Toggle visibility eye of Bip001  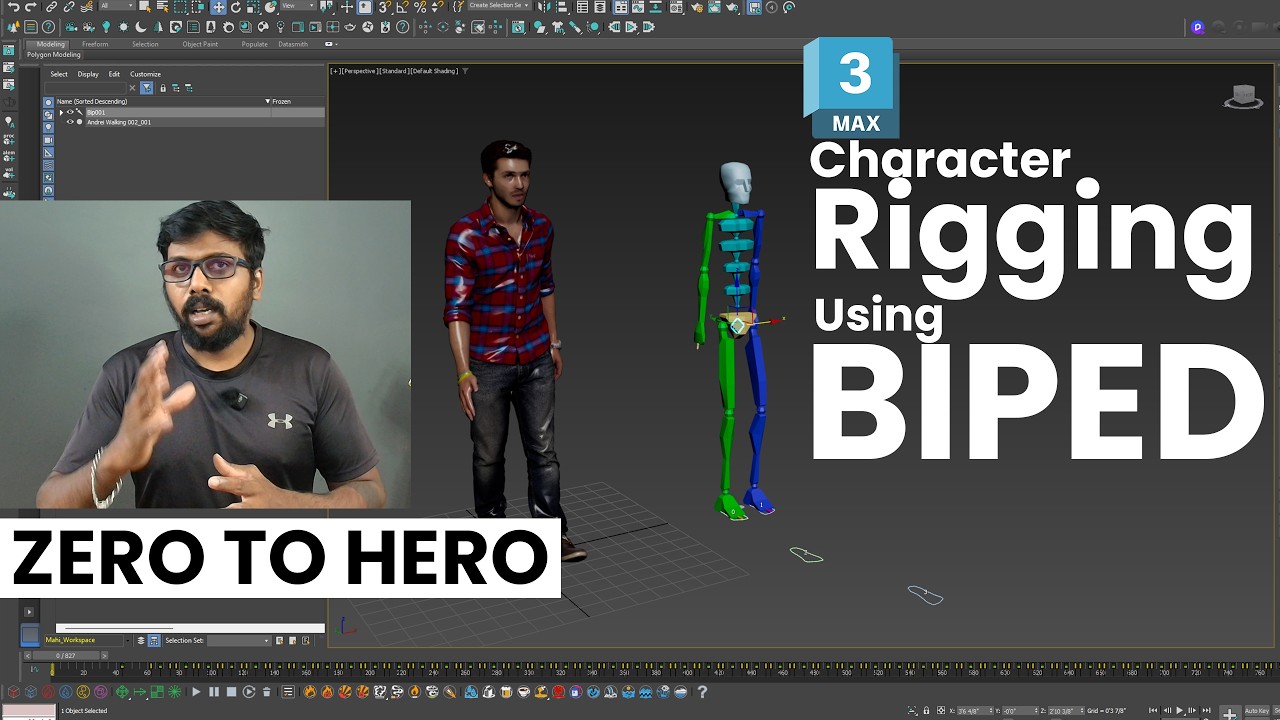click(x=70, y=112)
